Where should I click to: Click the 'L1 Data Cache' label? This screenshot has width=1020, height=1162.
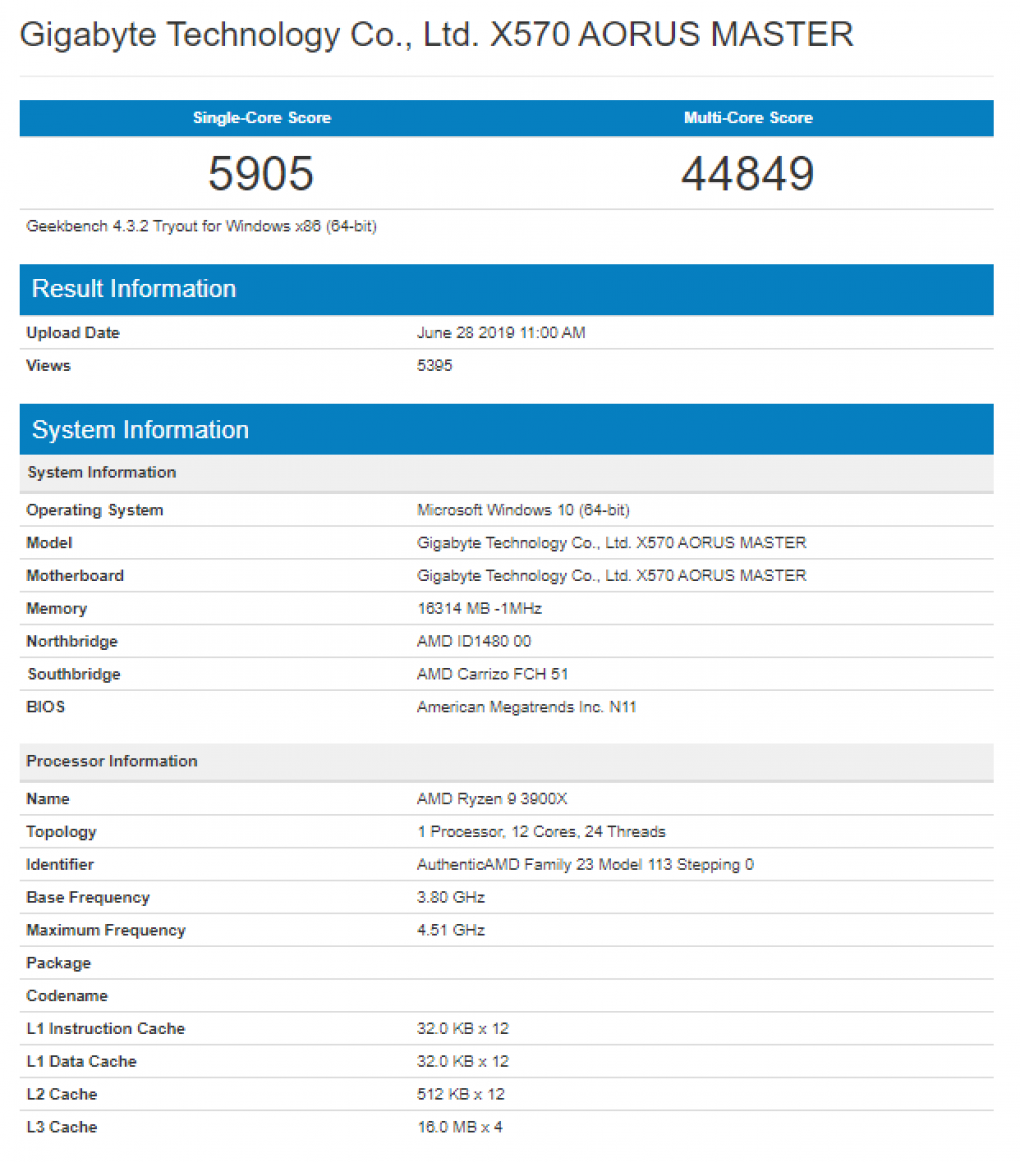(x=82, y=1061)
